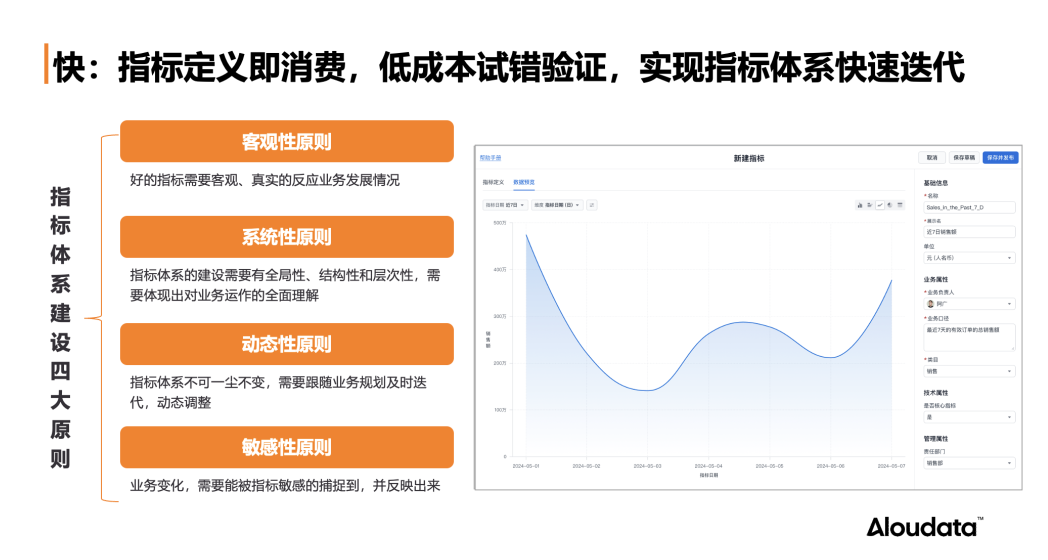1048x560 pixels.
Task: Click the 新建指标 dialog title
Action: point(749,158)
